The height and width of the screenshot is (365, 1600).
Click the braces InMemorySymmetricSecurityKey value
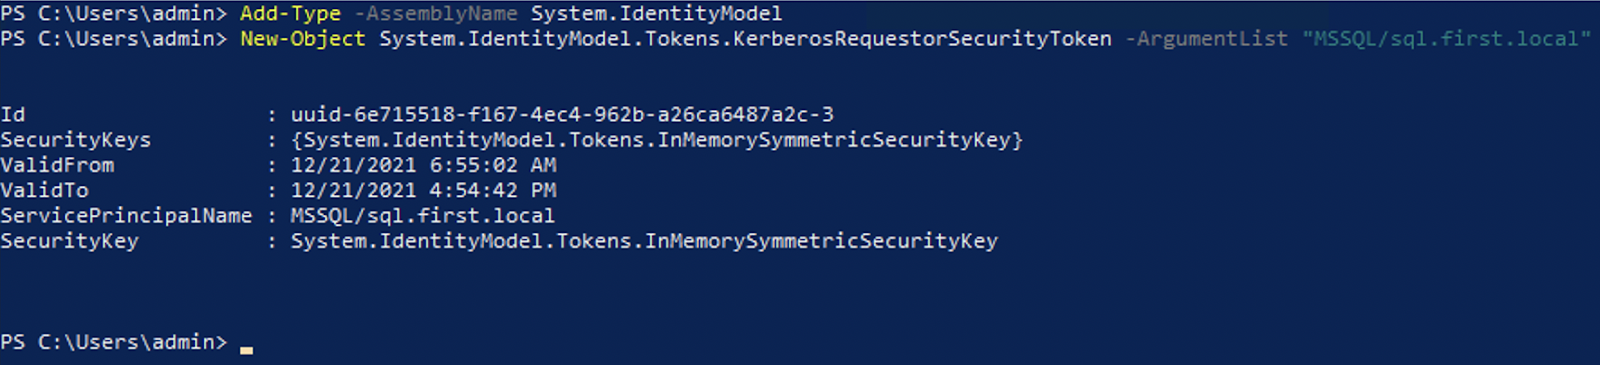coord(657,140)
